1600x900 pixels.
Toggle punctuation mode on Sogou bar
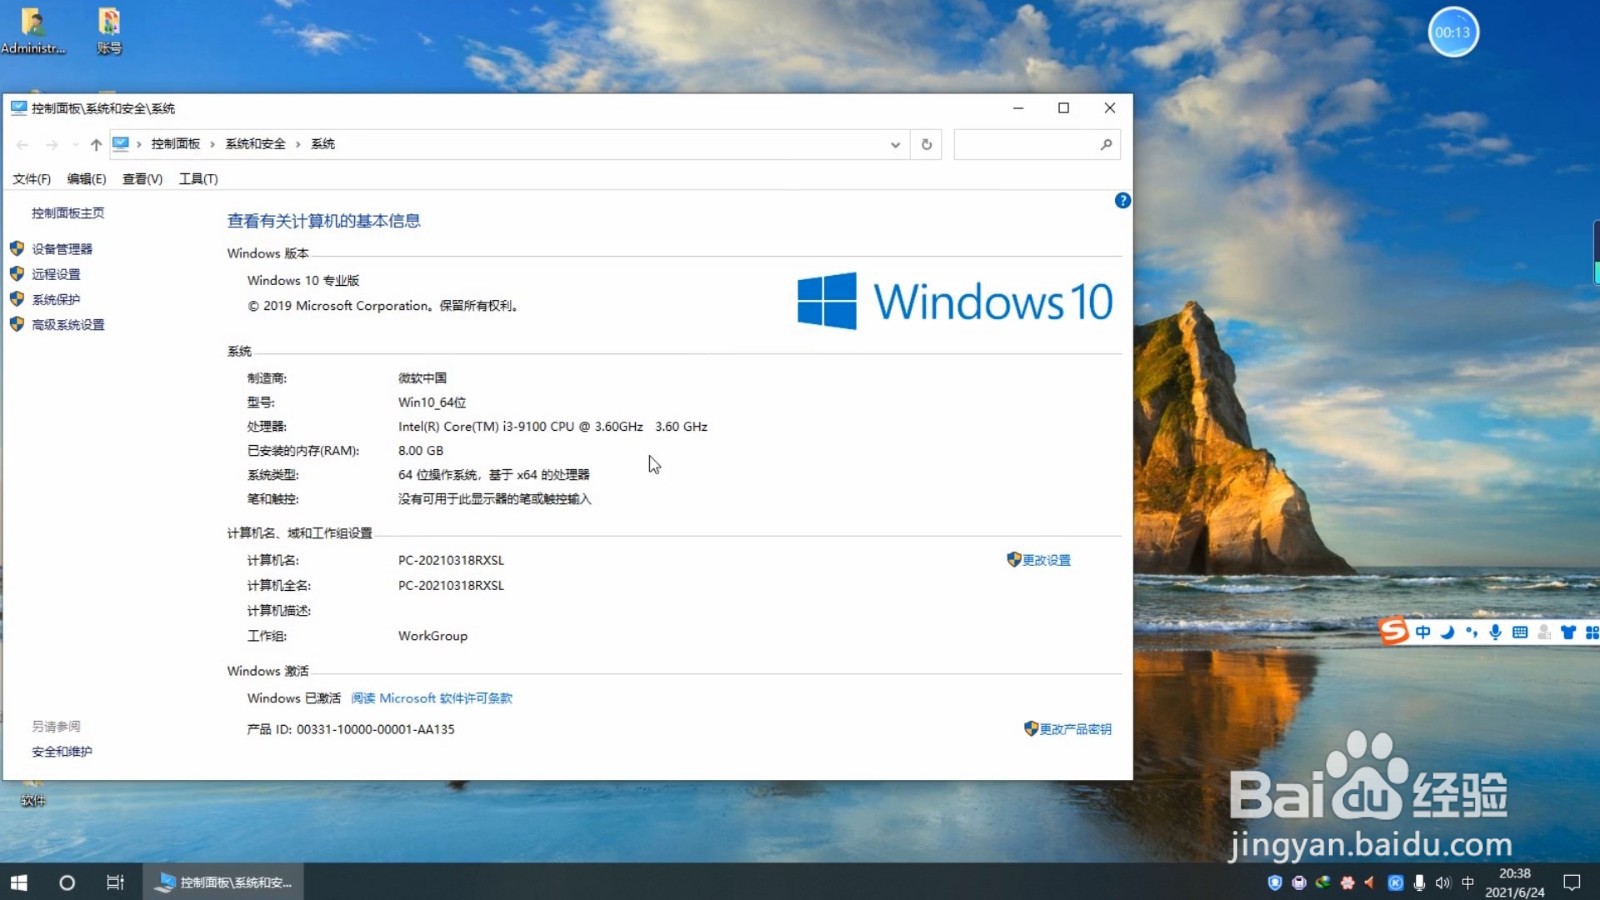(x=1471, y=632)
